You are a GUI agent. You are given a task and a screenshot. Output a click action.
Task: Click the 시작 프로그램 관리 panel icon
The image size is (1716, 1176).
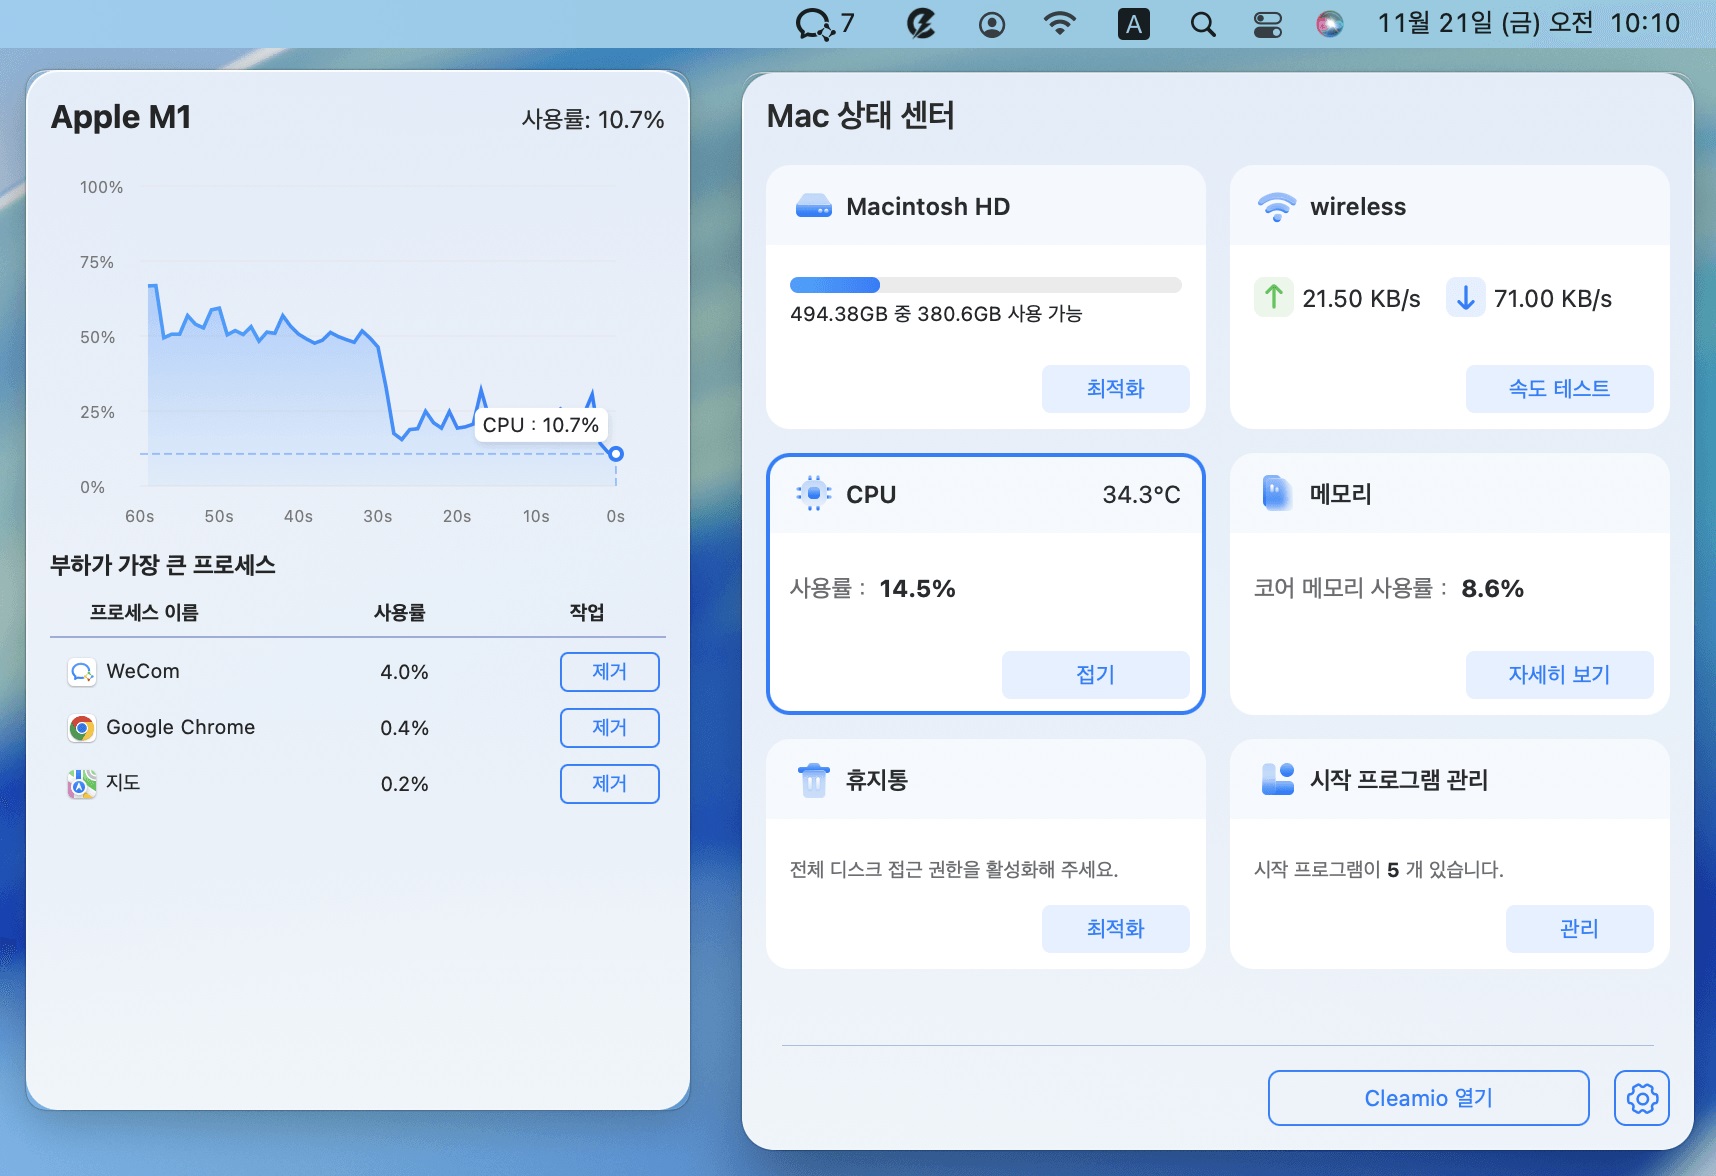tap(1277, 780)
